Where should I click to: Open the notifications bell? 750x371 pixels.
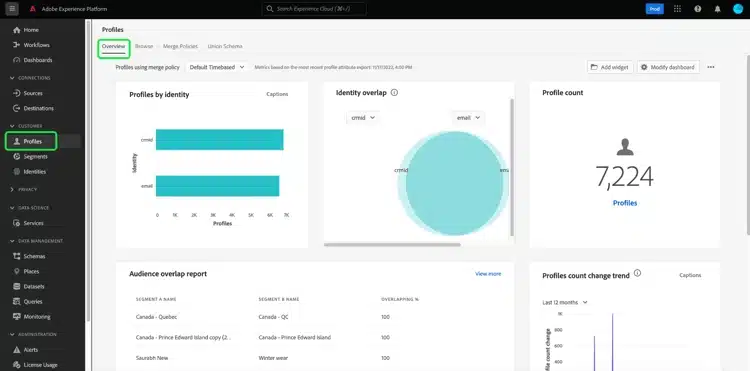coord(717,9)
